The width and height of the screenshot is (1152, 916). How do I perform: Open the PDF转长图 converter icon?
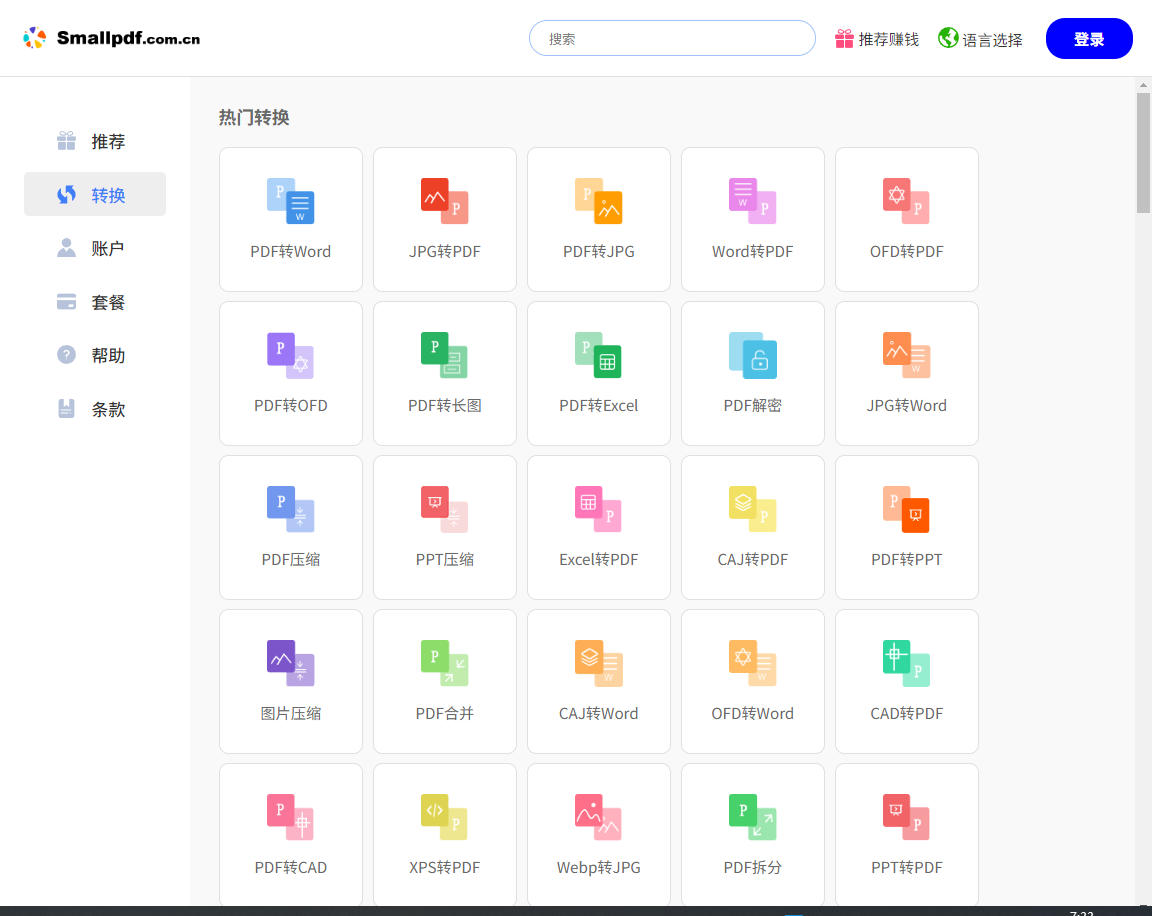coord(444,355)
